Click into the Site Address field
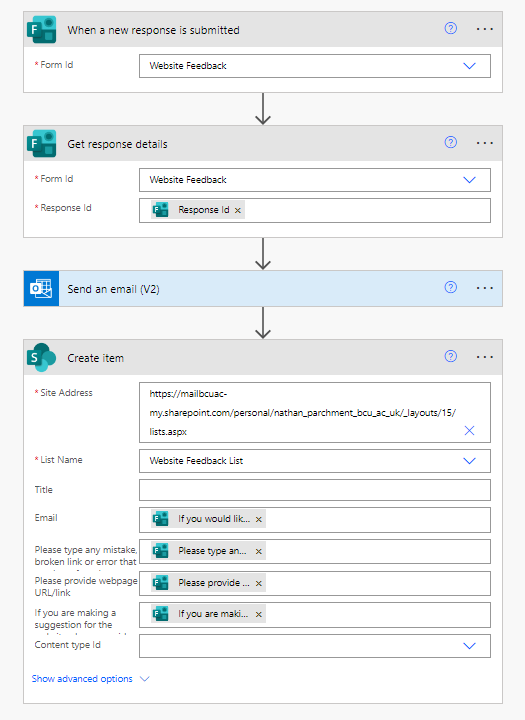 pyautogui.click(x=315, y=412)
